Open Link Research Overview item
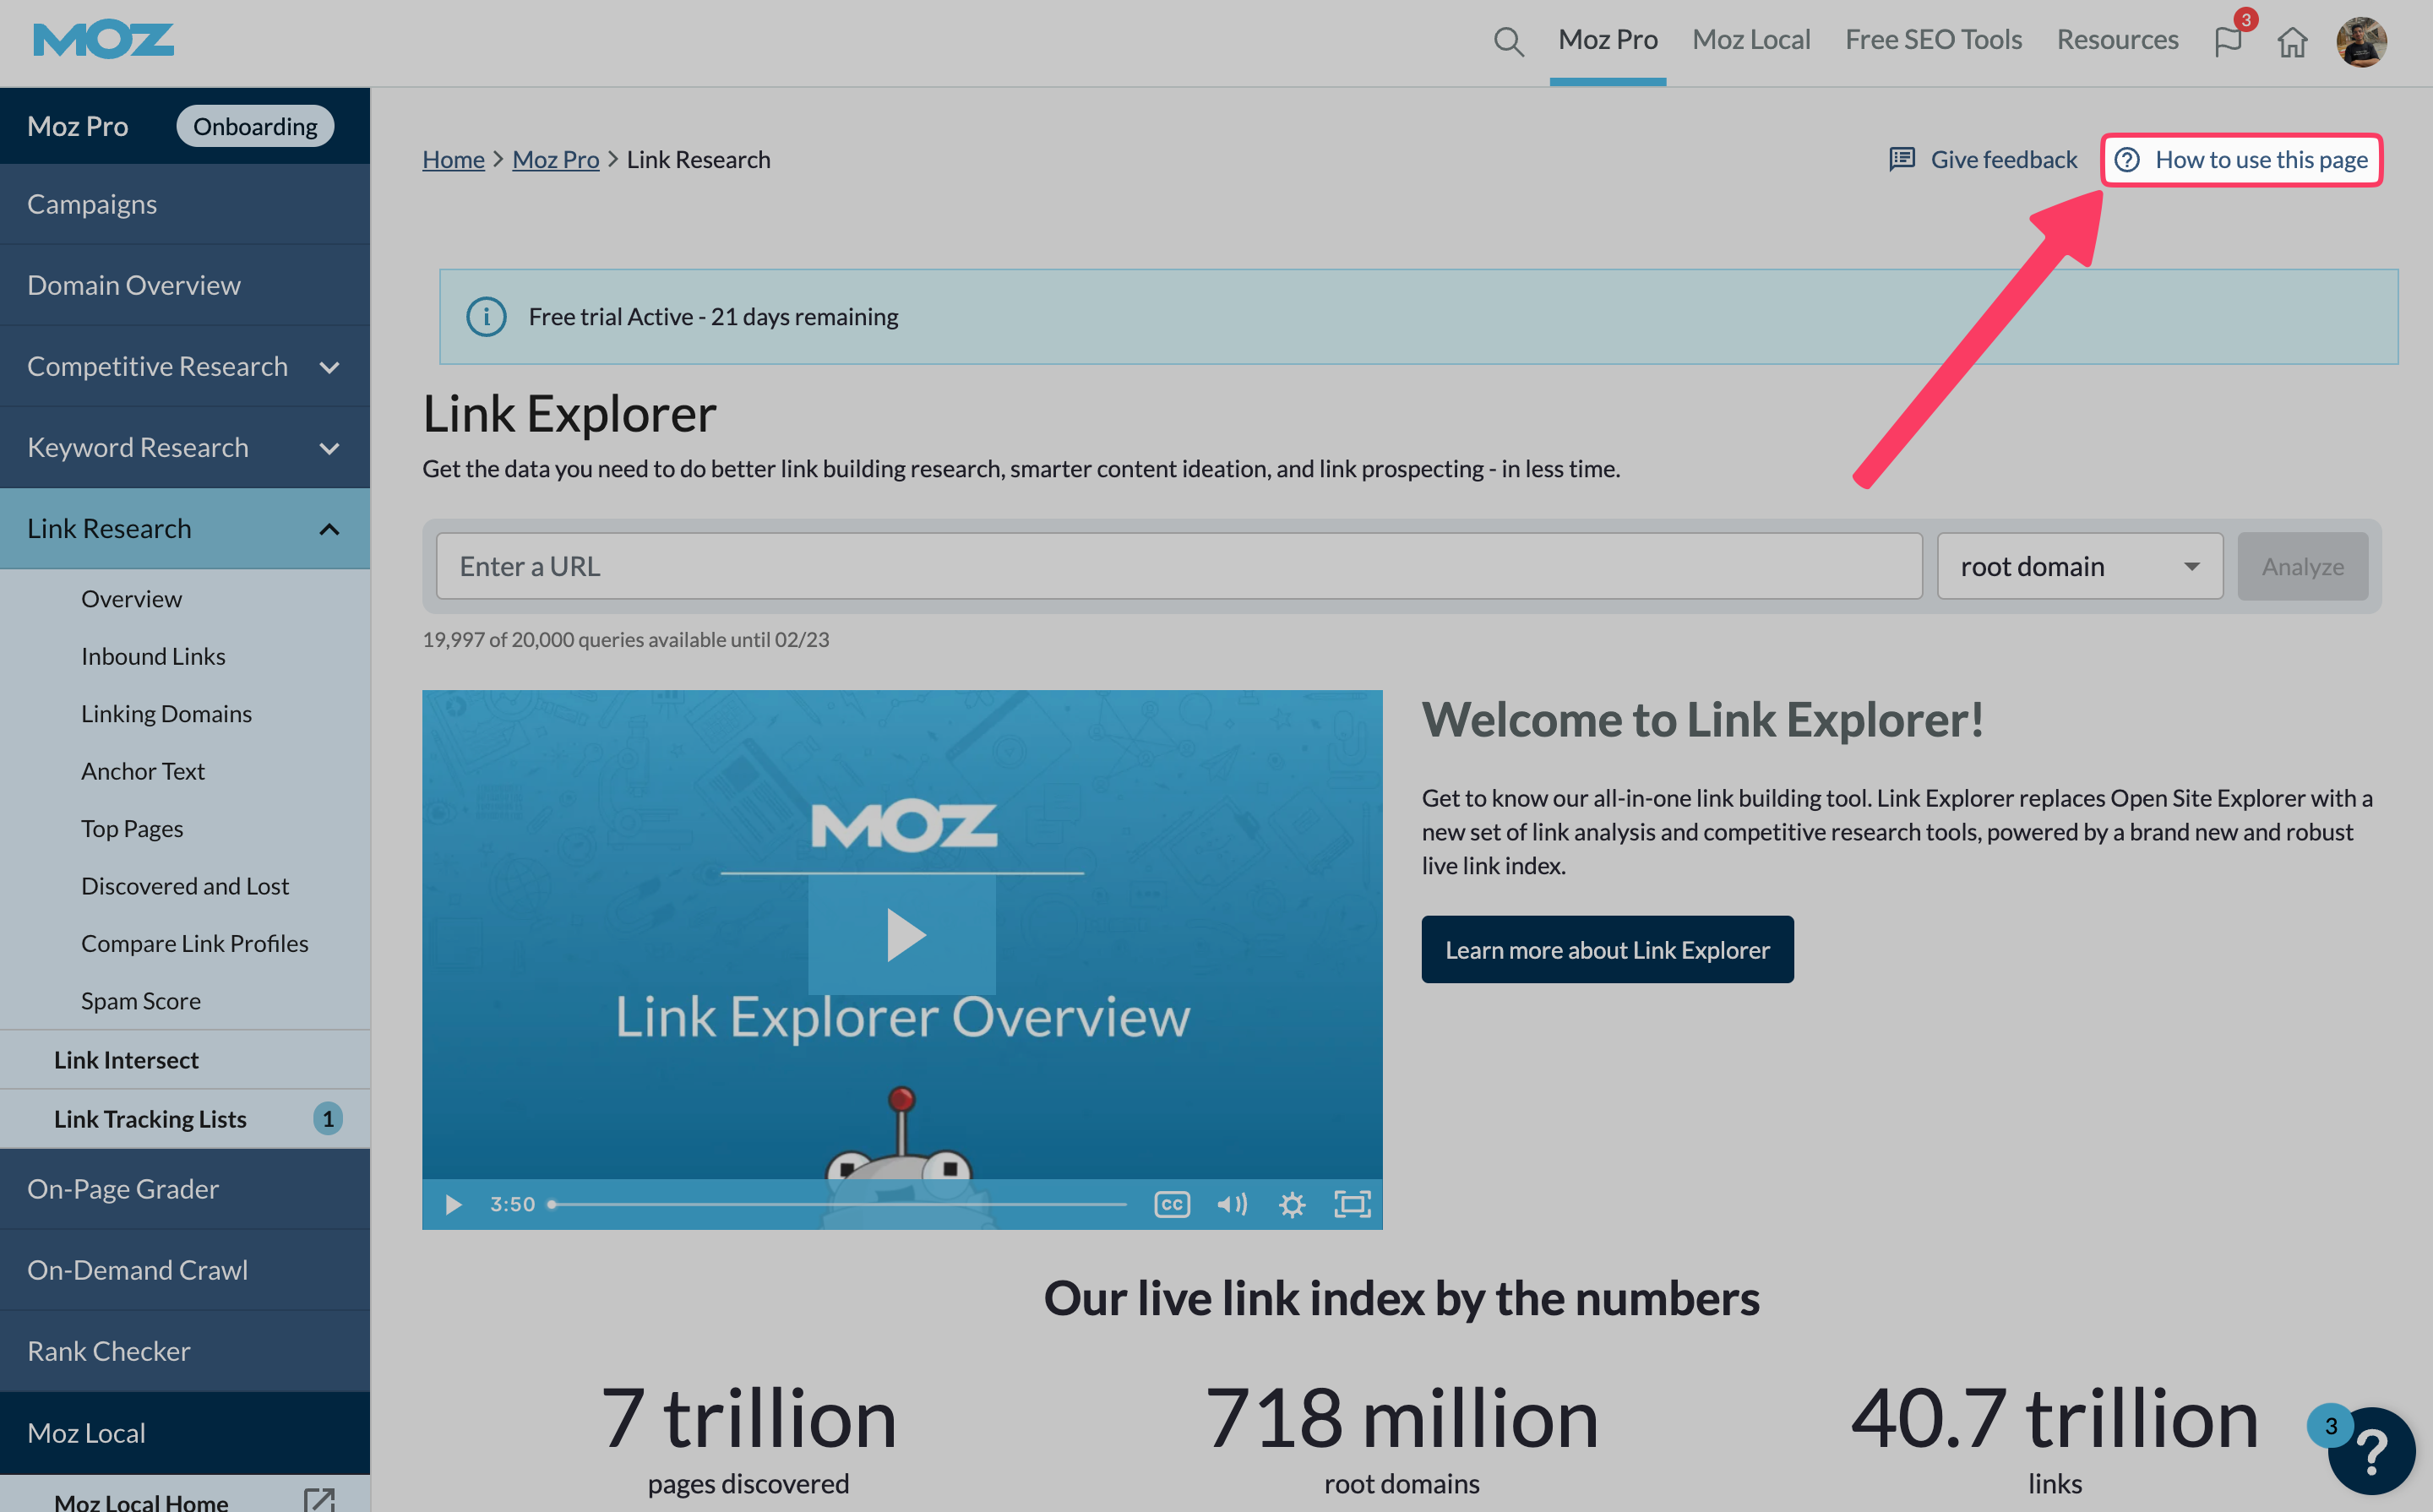Image resolution: width=2433 pixels, height=1512 pixels. tap(131, 598)
